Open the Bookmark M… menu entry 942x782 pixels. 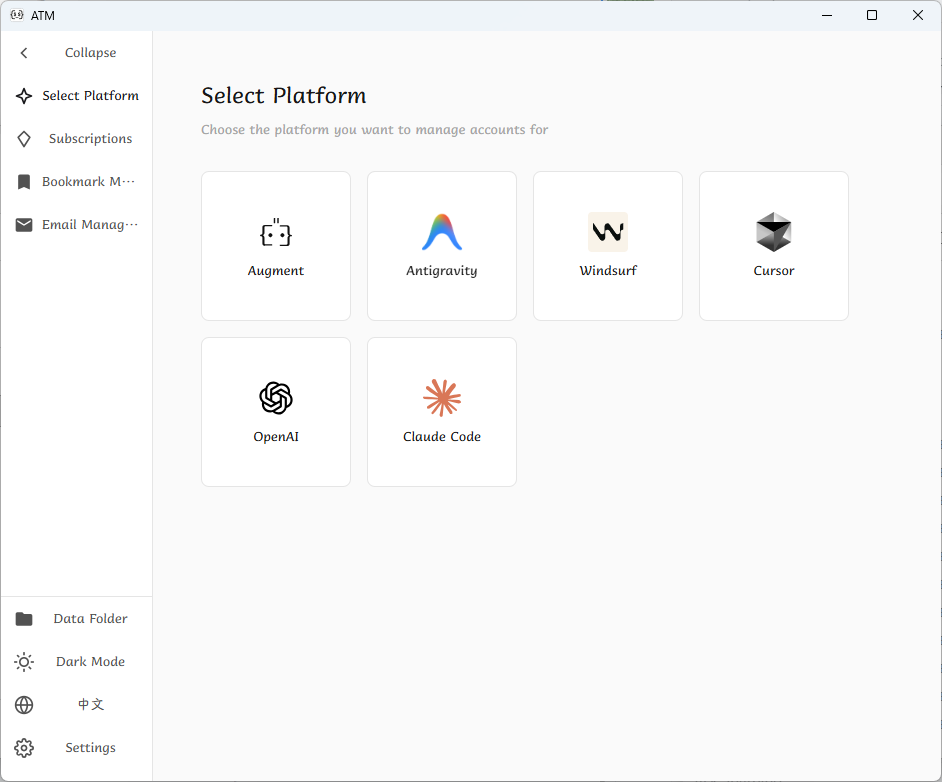[89, 182]
